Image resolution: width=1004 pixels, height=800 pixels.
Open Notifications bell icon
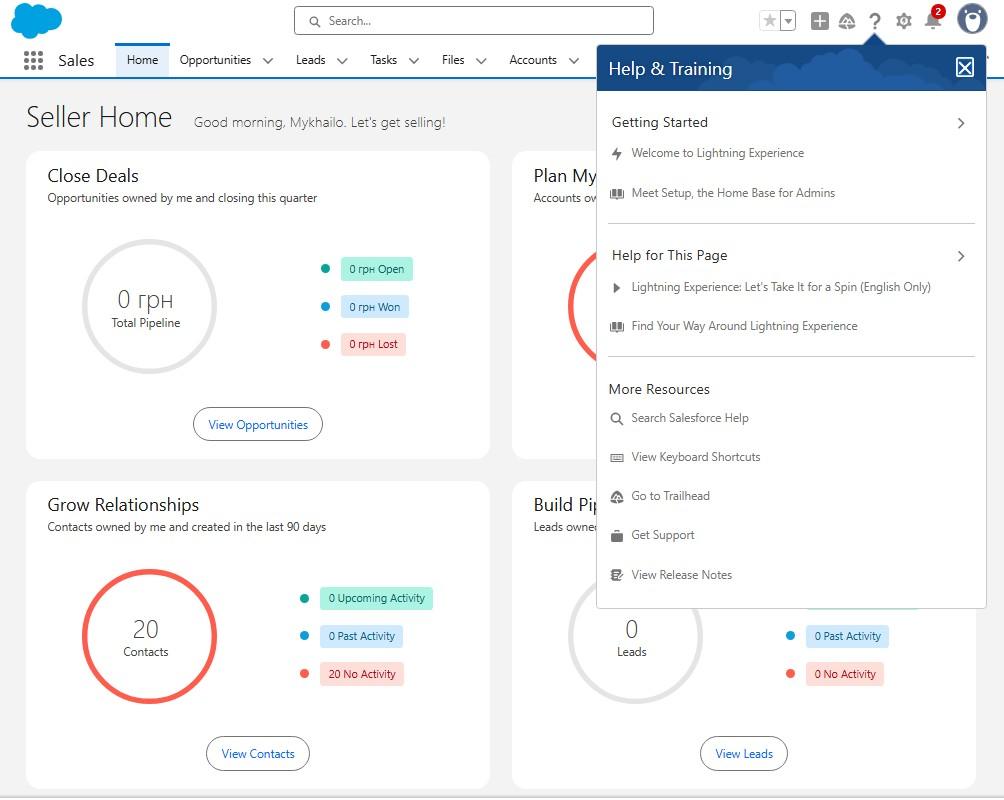[932, 21]
